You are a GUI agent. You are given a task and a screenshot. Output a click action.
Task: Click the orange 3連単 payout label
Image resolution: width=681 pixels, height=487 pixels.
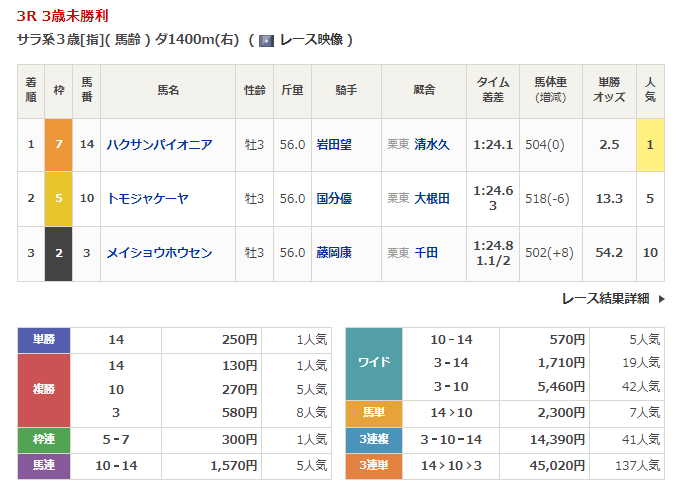coord(373,463)
